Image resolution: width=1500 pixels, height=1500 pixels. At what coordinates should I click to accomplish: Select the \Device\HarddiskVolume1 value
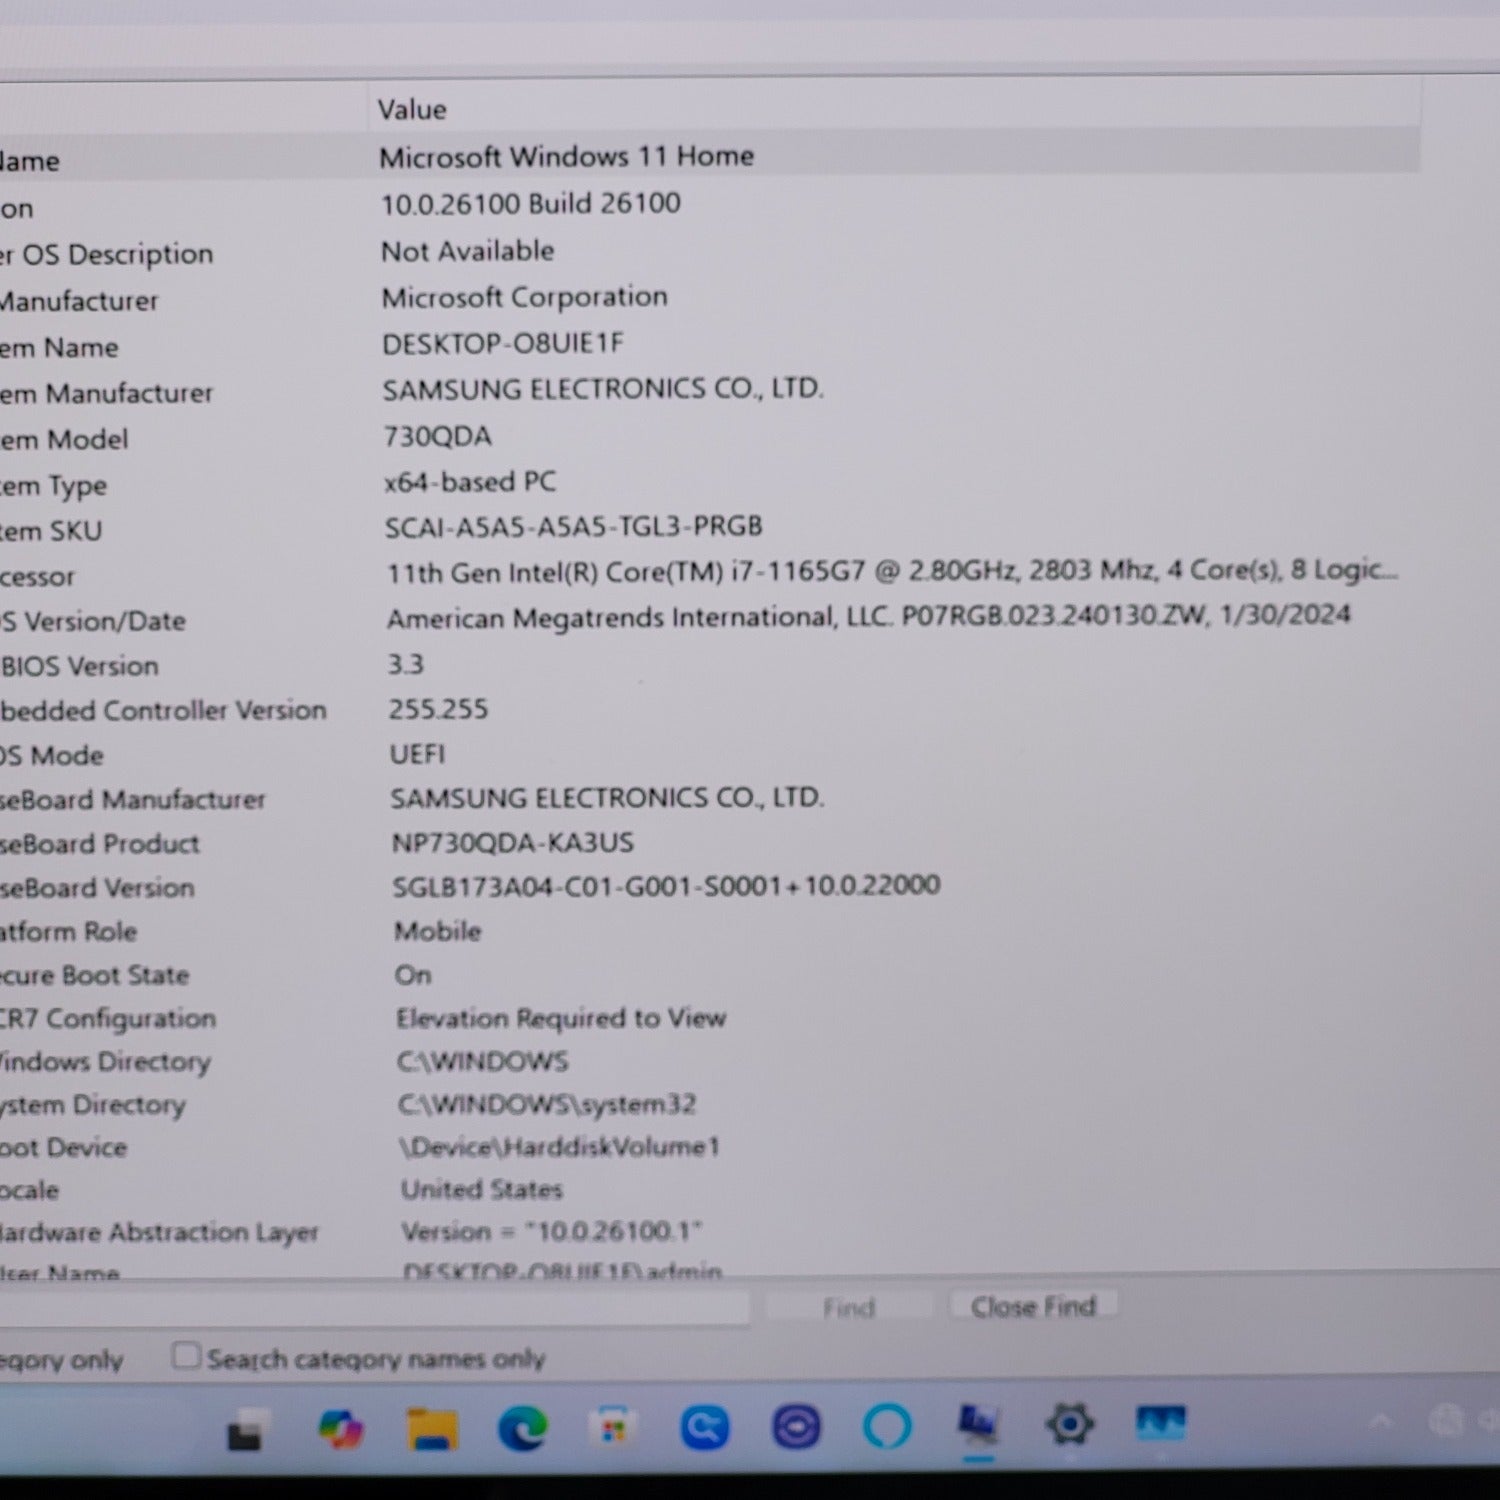[559, 1147]
